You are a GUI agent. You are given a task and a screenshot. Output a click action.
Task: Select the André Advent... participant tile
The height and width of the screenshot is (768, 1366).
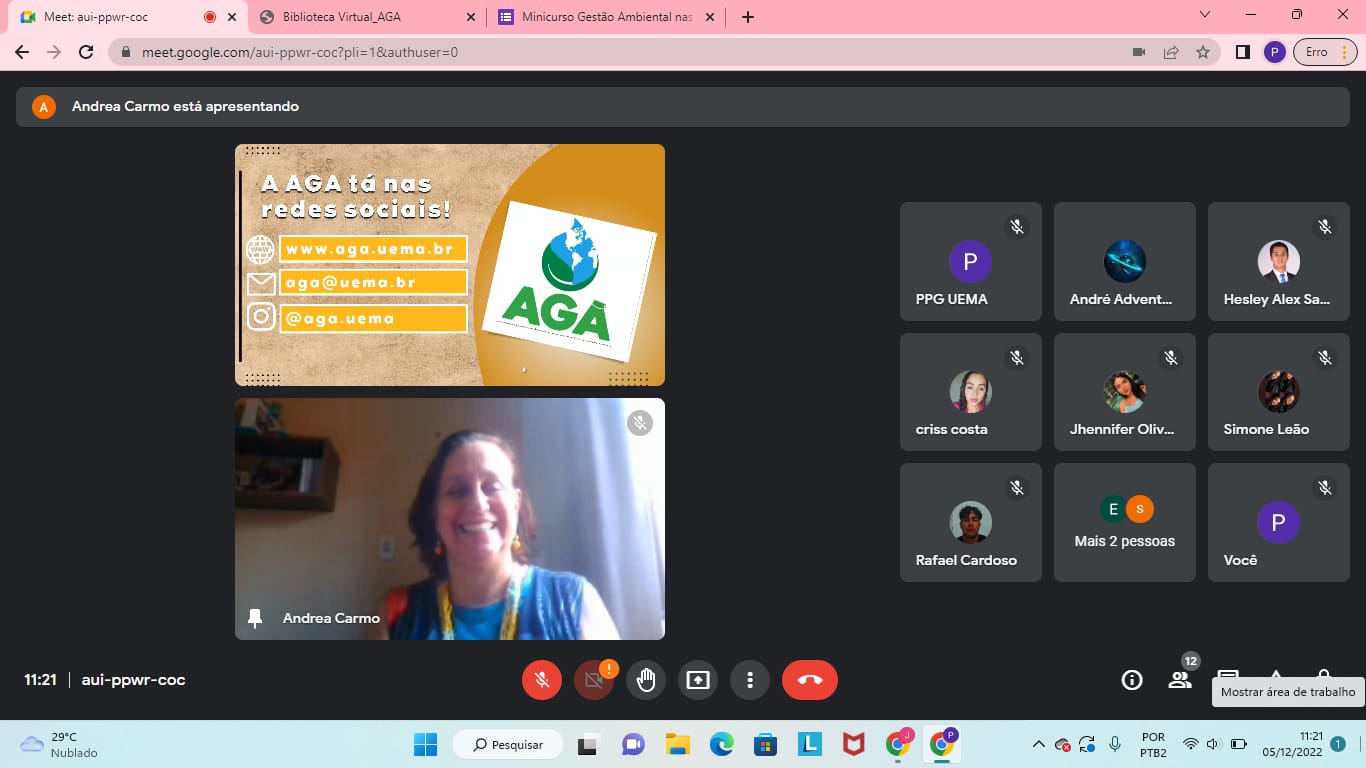pyautogui.click(x=1125, y=261)
